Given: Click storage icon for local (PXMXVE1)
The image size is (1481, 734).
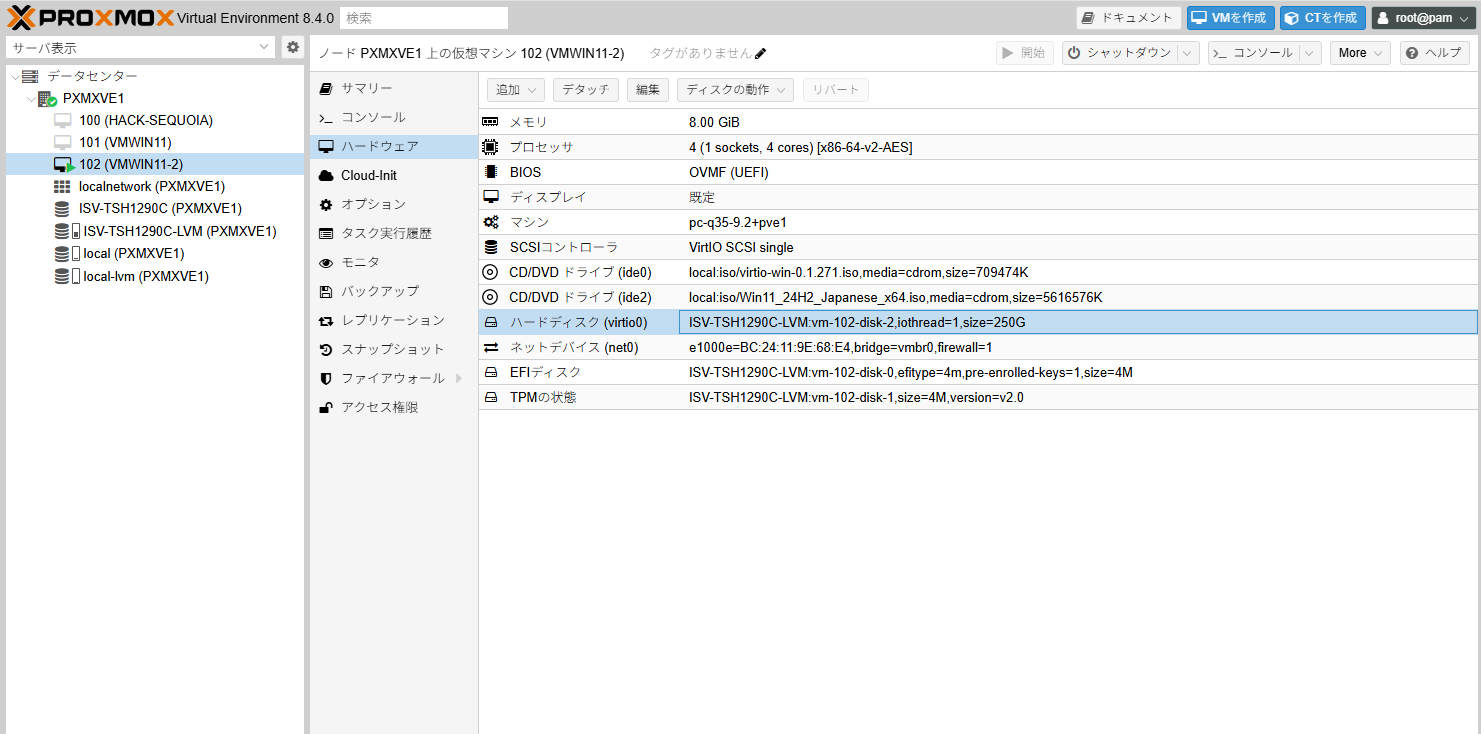Looking at the screenshot, I should (x=67, y=253).
